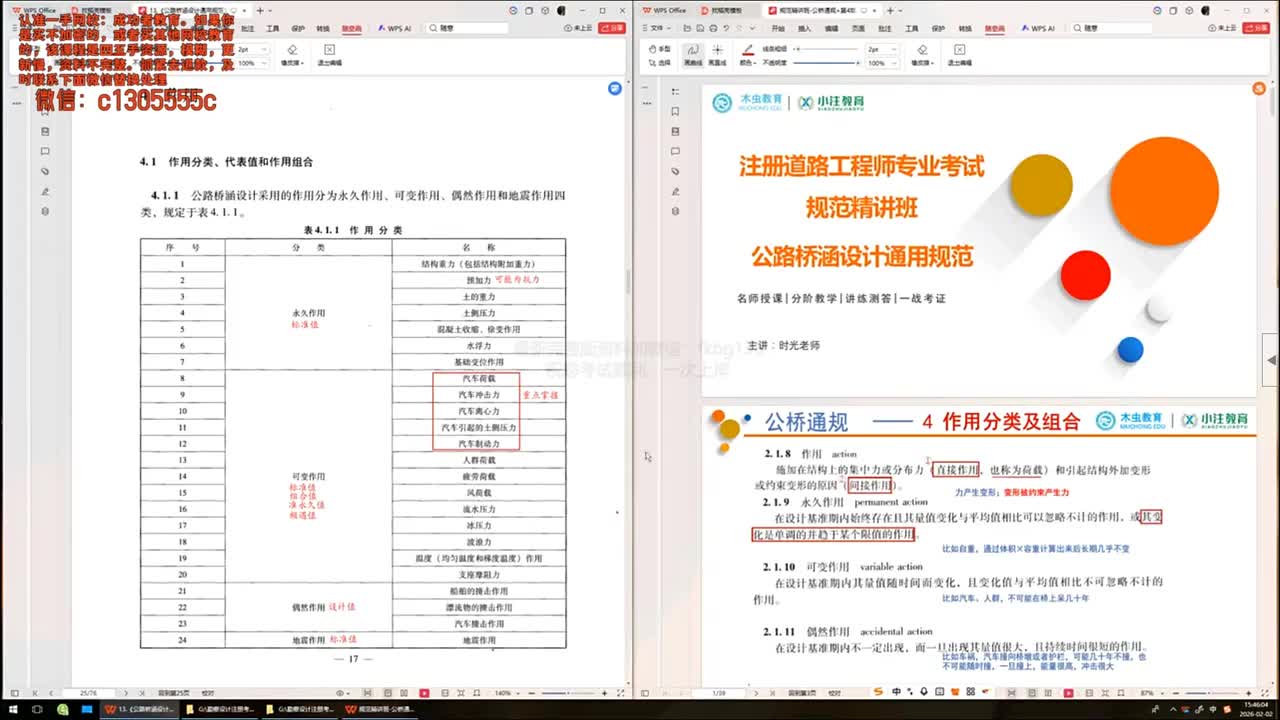Click the 1/39 page number field
This screenshot has width=1280, height=720.
tap(718, 692)
